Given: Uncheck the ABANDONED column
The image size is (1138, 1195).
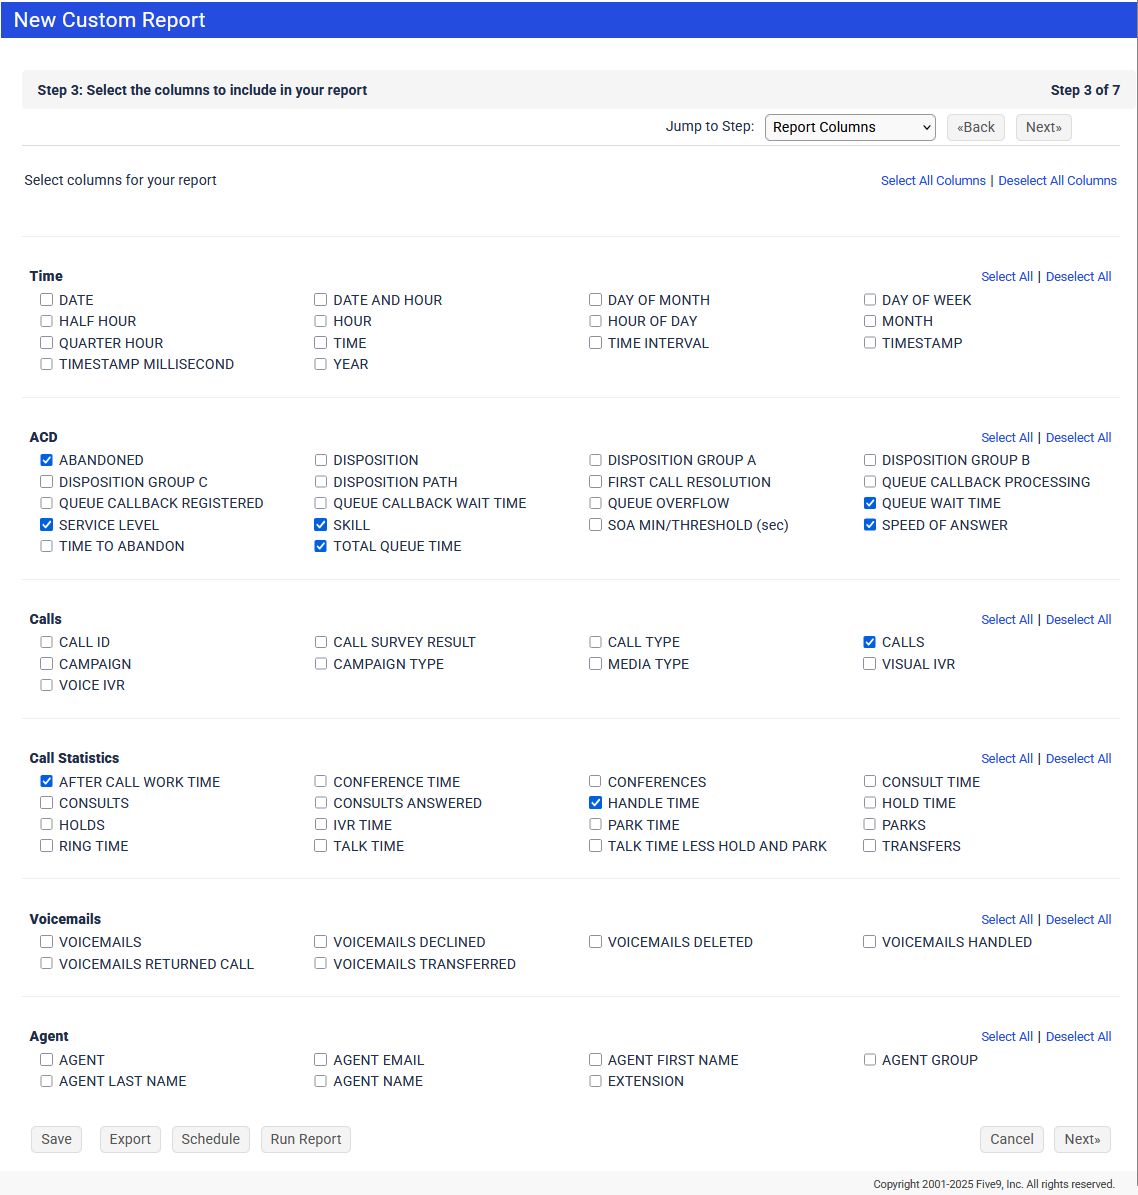Looking at the screenshot, I should tap(46, 460).
